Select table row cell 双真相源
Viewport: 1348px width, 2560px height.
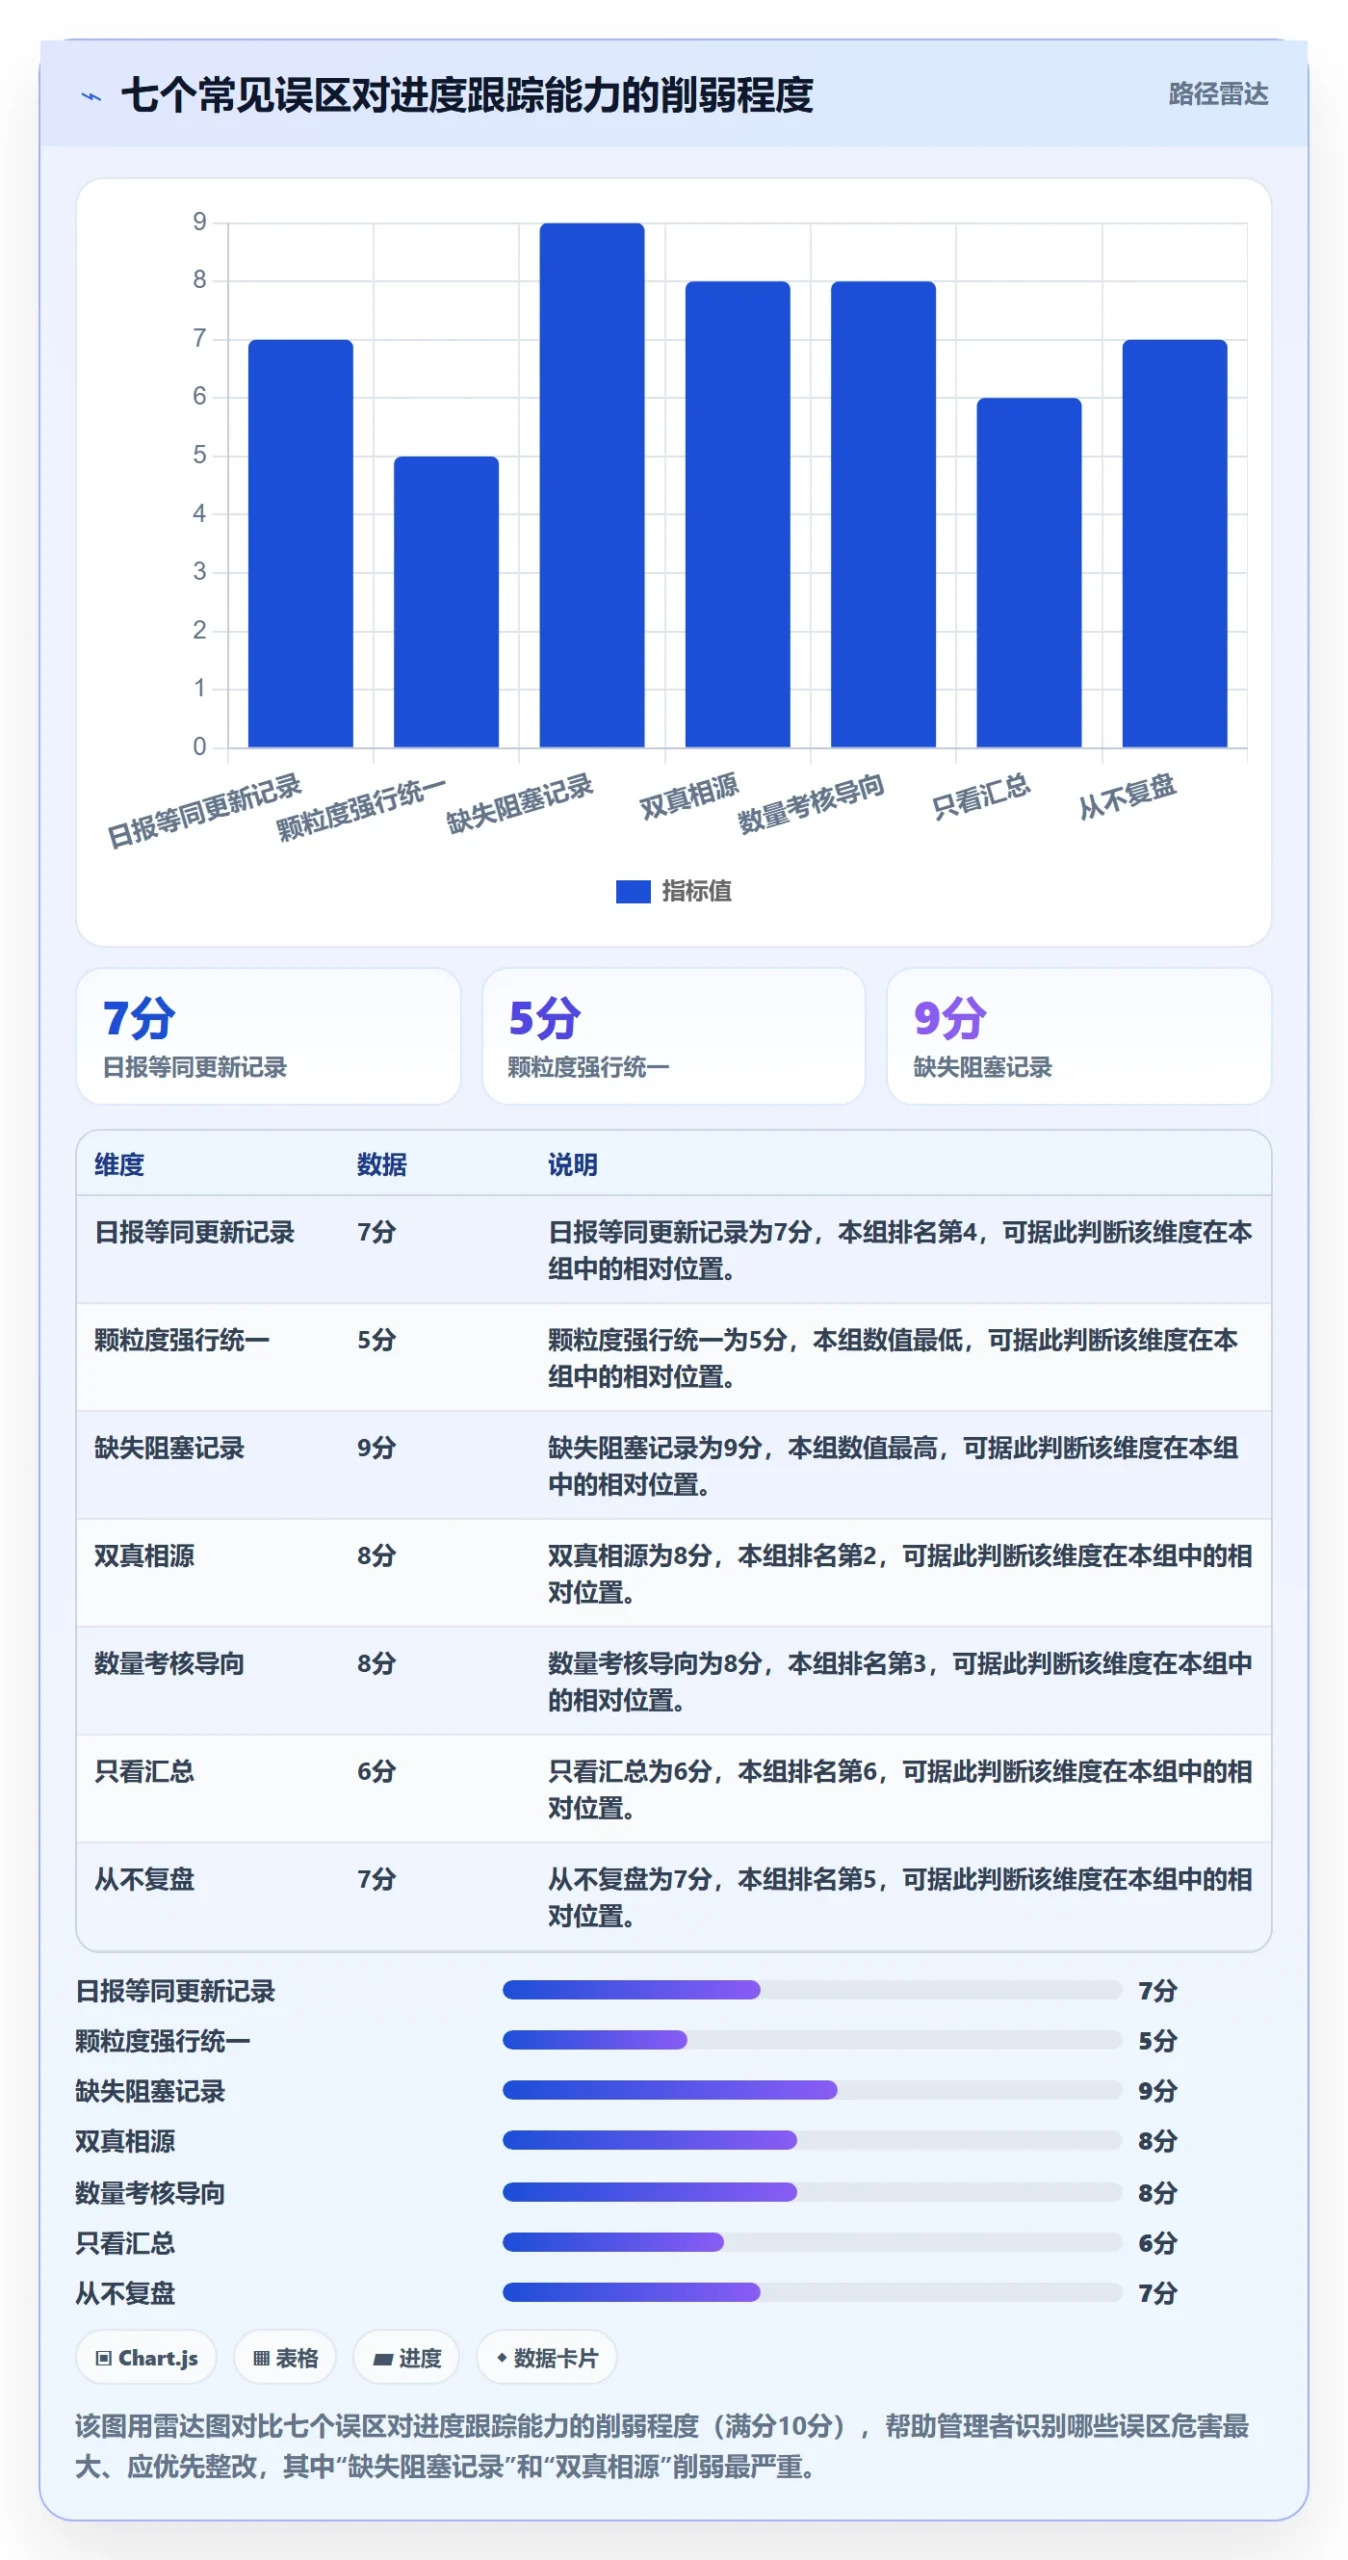click(144, 1556)
